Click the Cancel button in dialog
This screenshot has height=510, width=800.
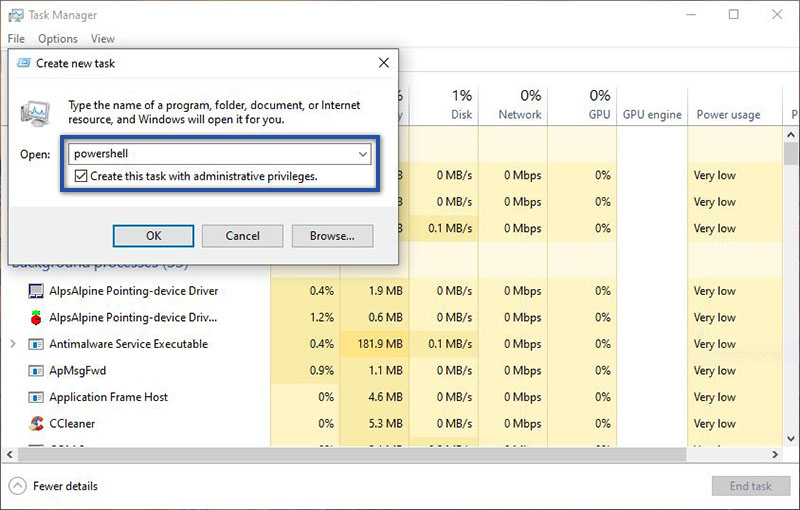click(242, 236)
